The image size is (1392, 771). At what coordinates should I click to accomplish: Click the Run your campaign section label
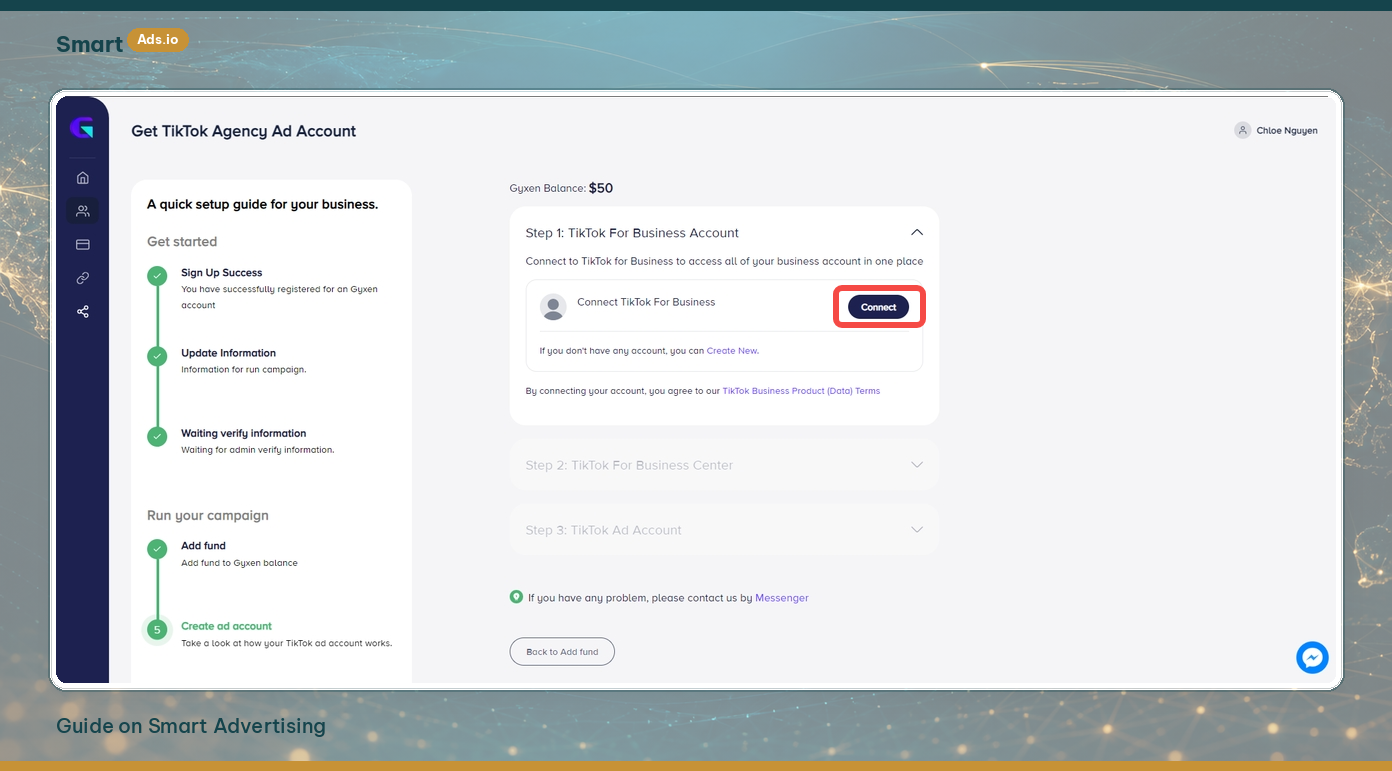(208, 516)
